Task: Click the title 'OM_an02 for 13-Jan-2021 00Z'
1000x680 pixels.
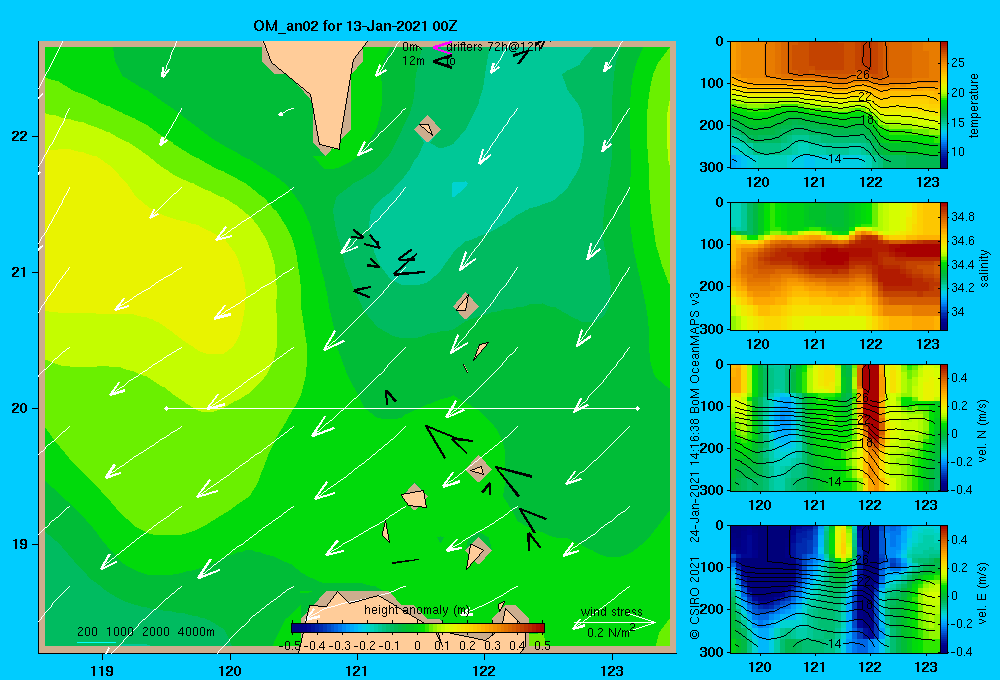Action: pos(355,26)
